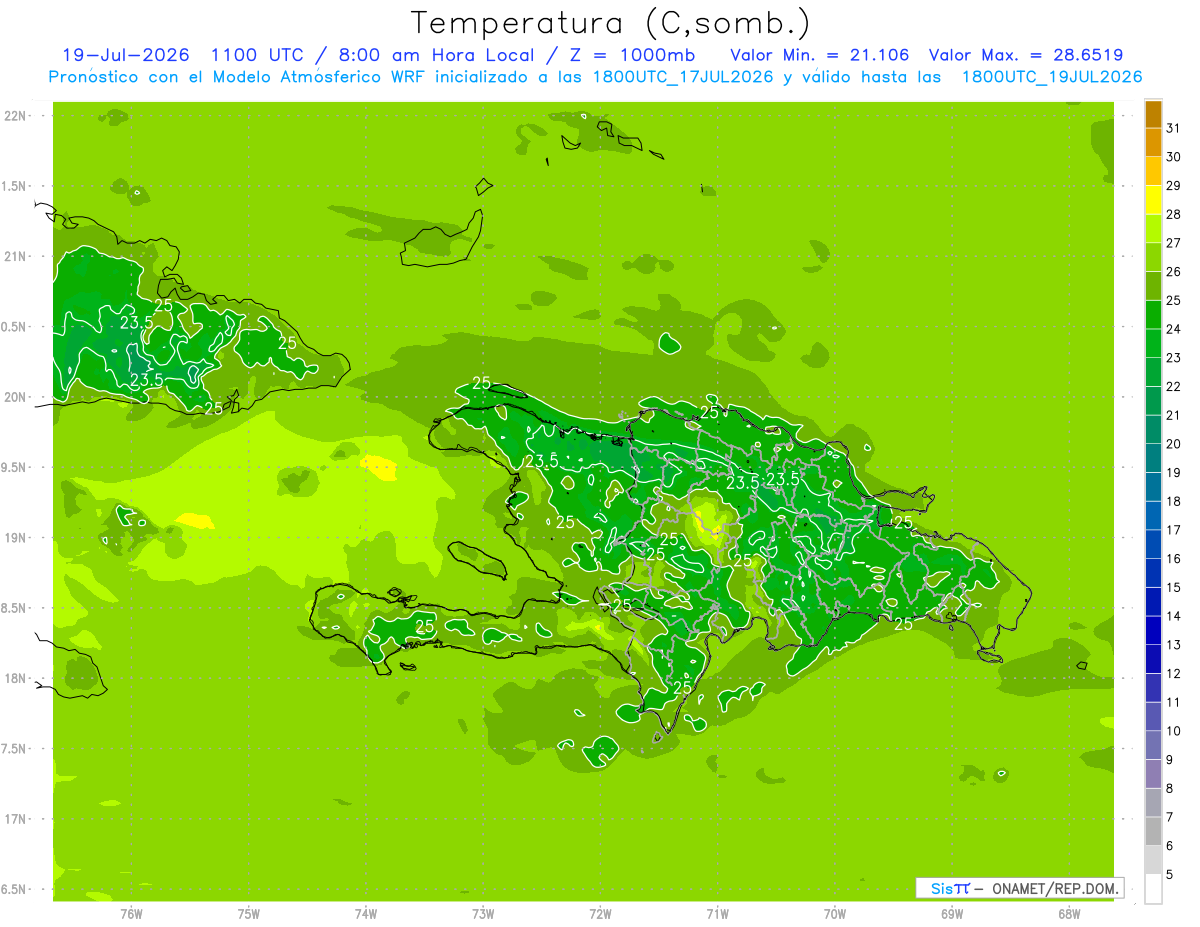Click the "1100 UTC" time text
Viewport: 1200px width, 927px height.
(256, 55)
